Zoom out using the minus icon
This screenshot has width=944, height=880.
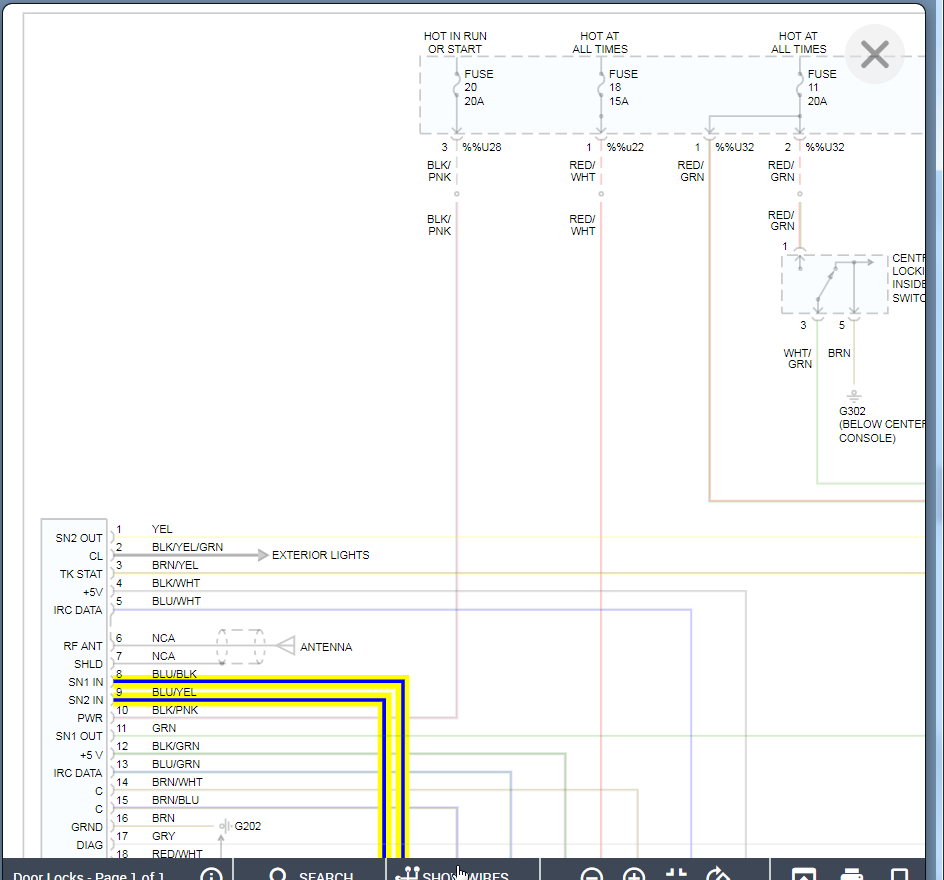(591, 876)
